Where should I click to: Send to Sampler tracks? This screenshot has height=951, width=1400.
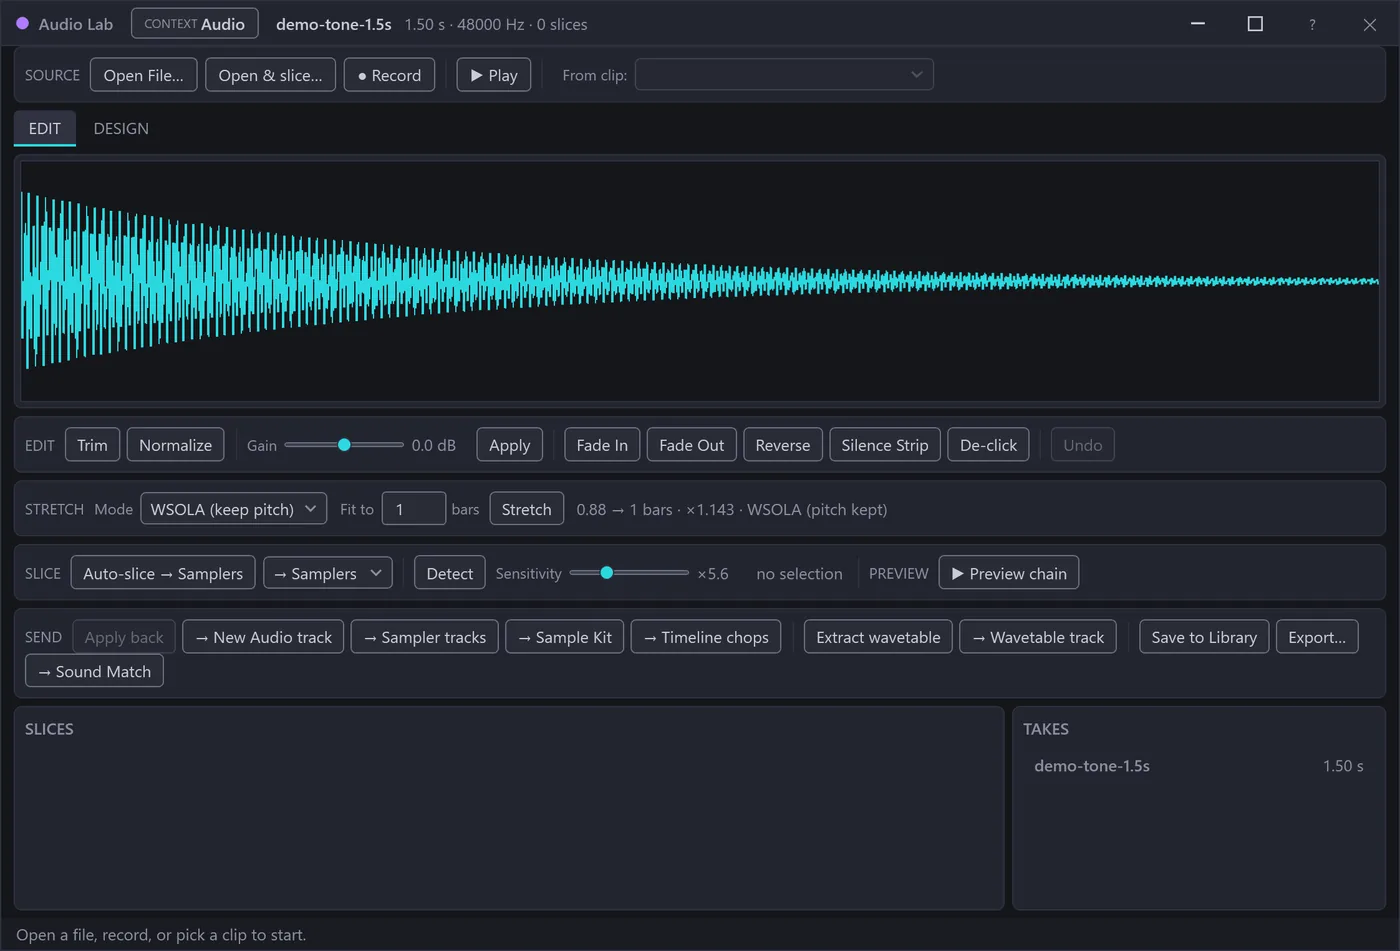[x=424, y=637]
